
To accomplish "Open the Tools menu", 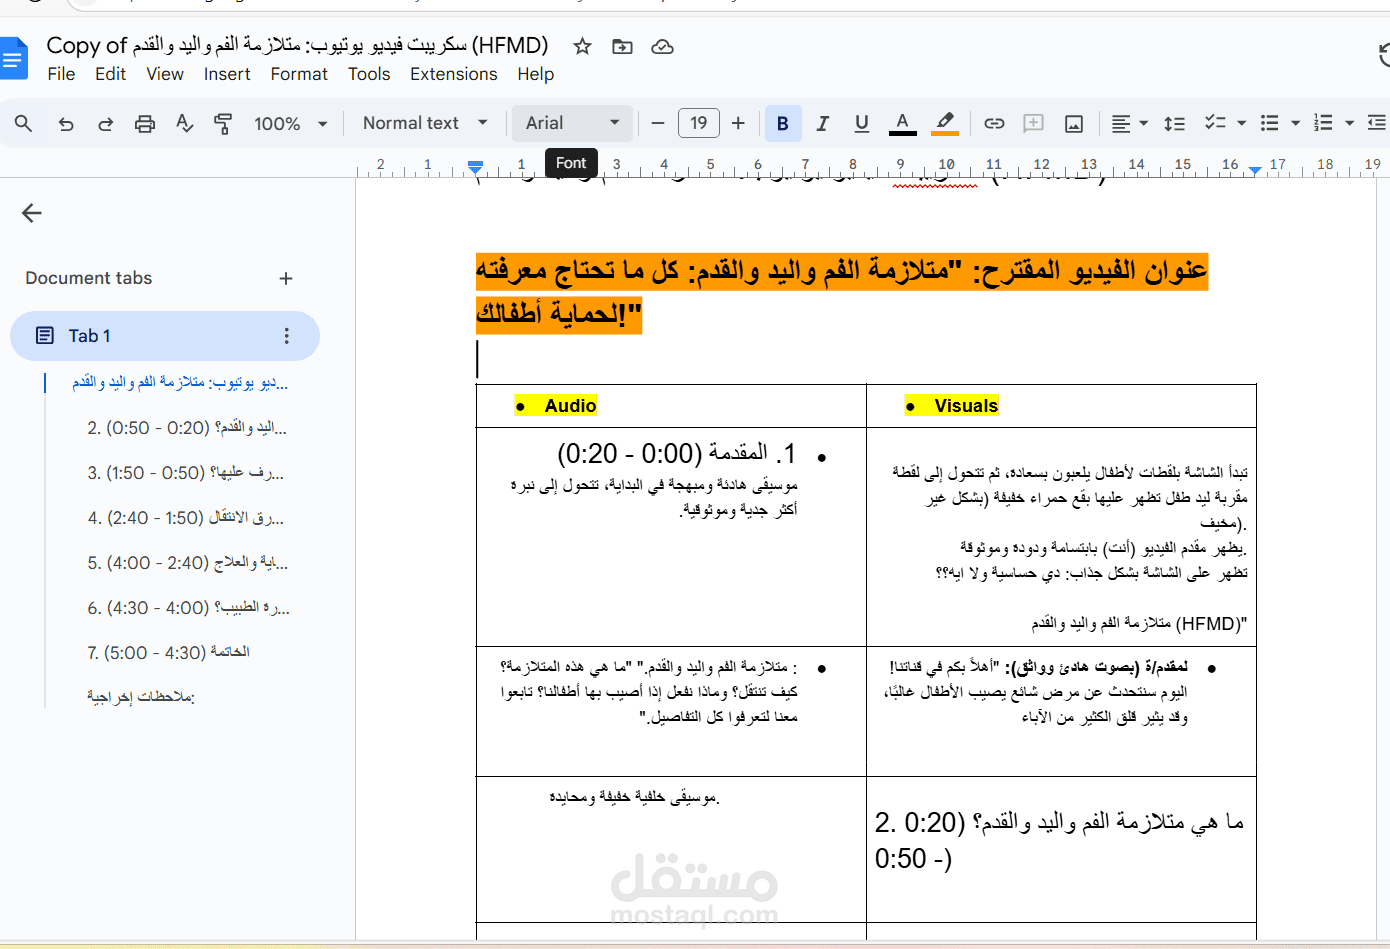I will (369, 74).
